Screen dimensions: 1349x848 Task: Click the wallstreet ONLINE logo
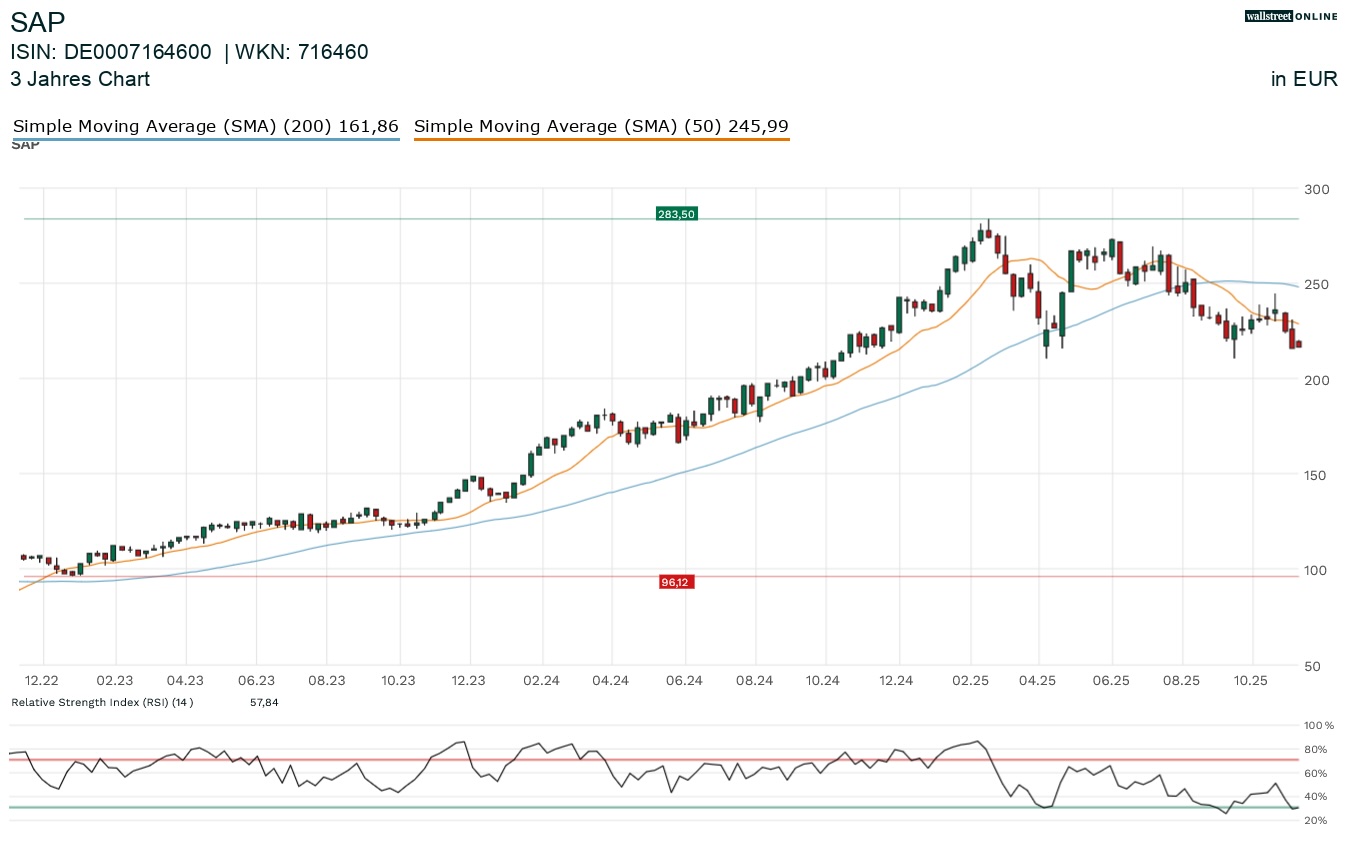(1291, 16)
